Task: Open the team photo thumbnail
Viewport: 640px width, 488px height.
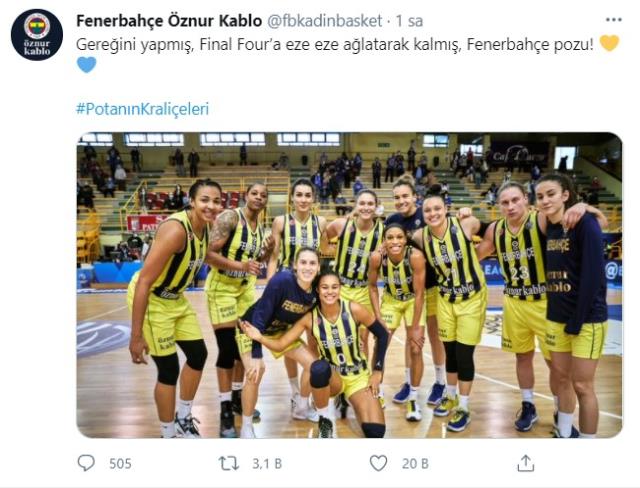Action: pyautogui.click(x=349, y=285)
